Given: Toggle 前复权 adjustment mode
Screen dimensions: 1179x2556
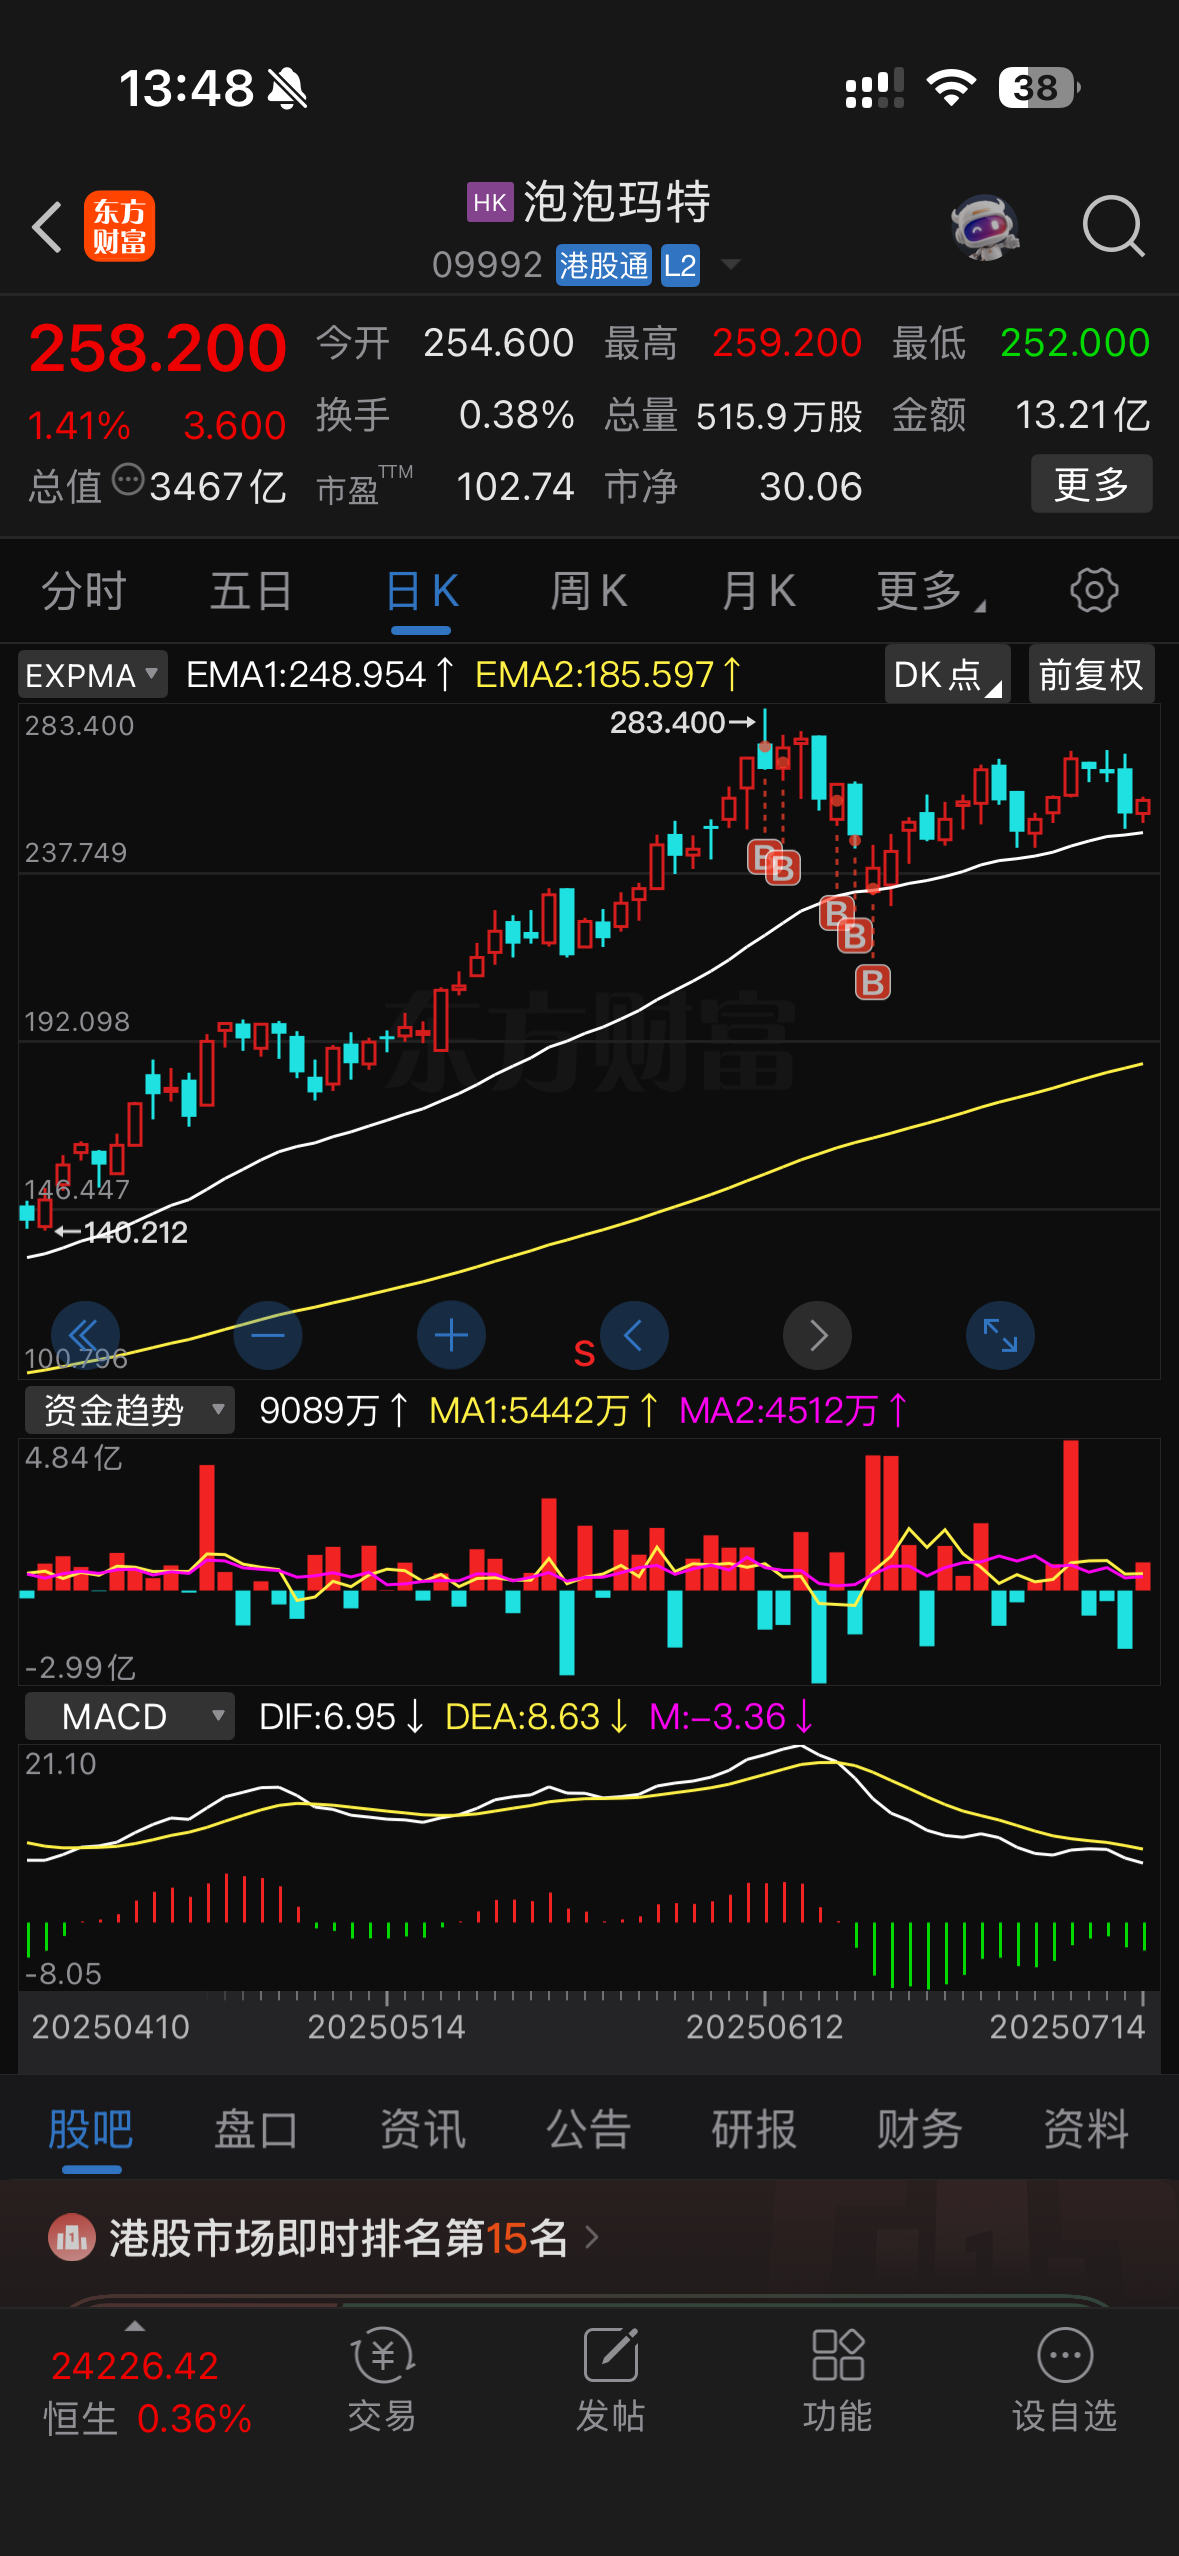Looking at the screenshot, I should (1091, 675).
